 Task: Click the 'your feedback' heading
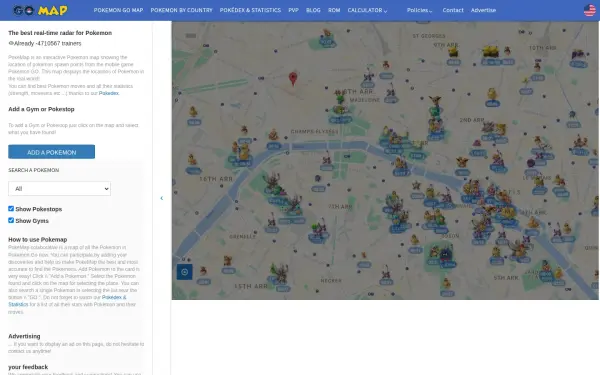point(28,367)
